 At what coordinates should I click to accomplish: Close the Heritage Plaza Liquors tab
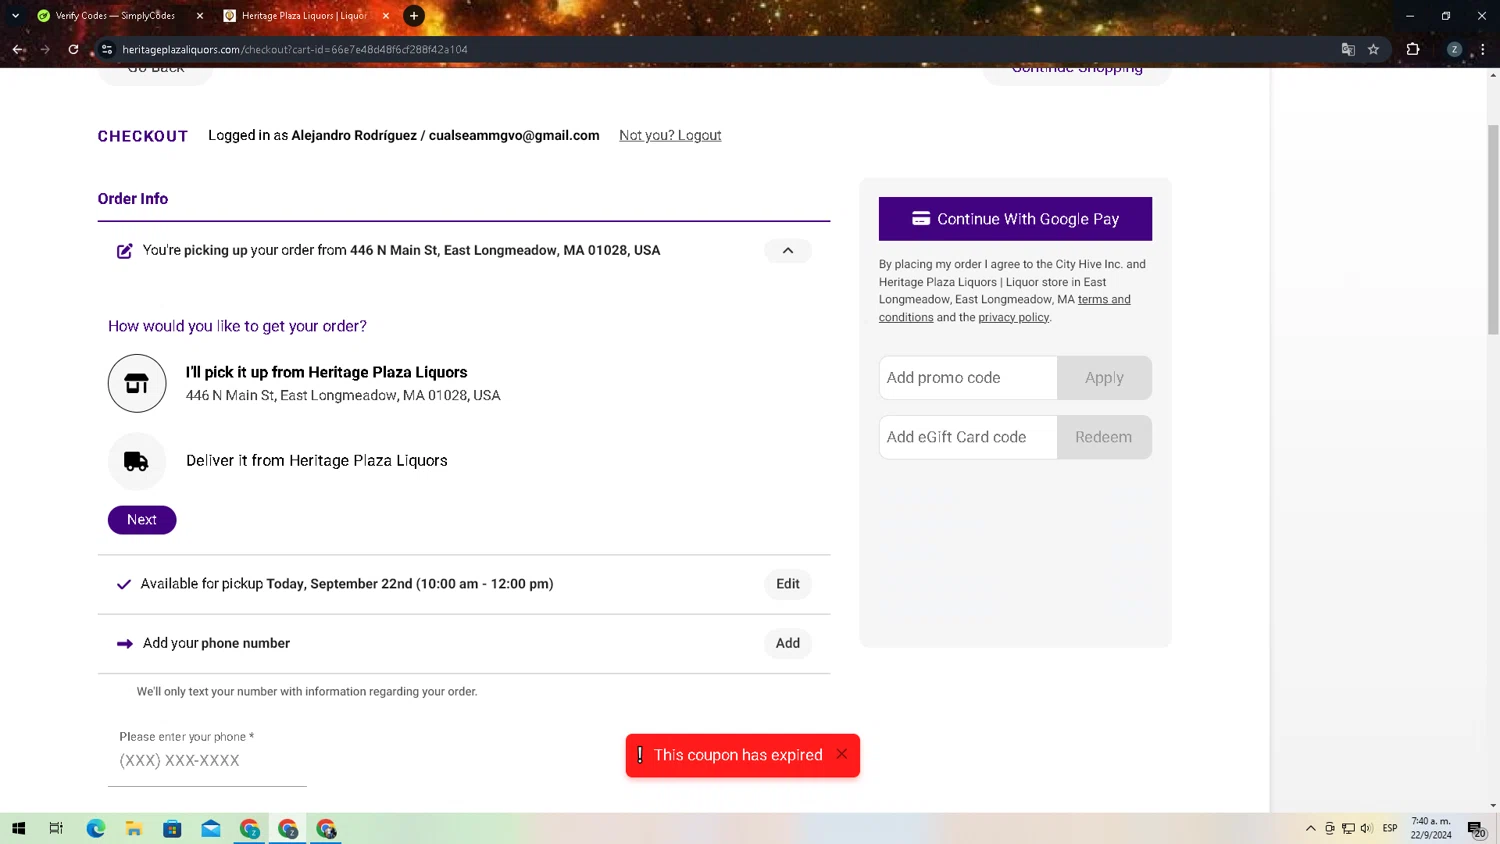tap(386, 16)
